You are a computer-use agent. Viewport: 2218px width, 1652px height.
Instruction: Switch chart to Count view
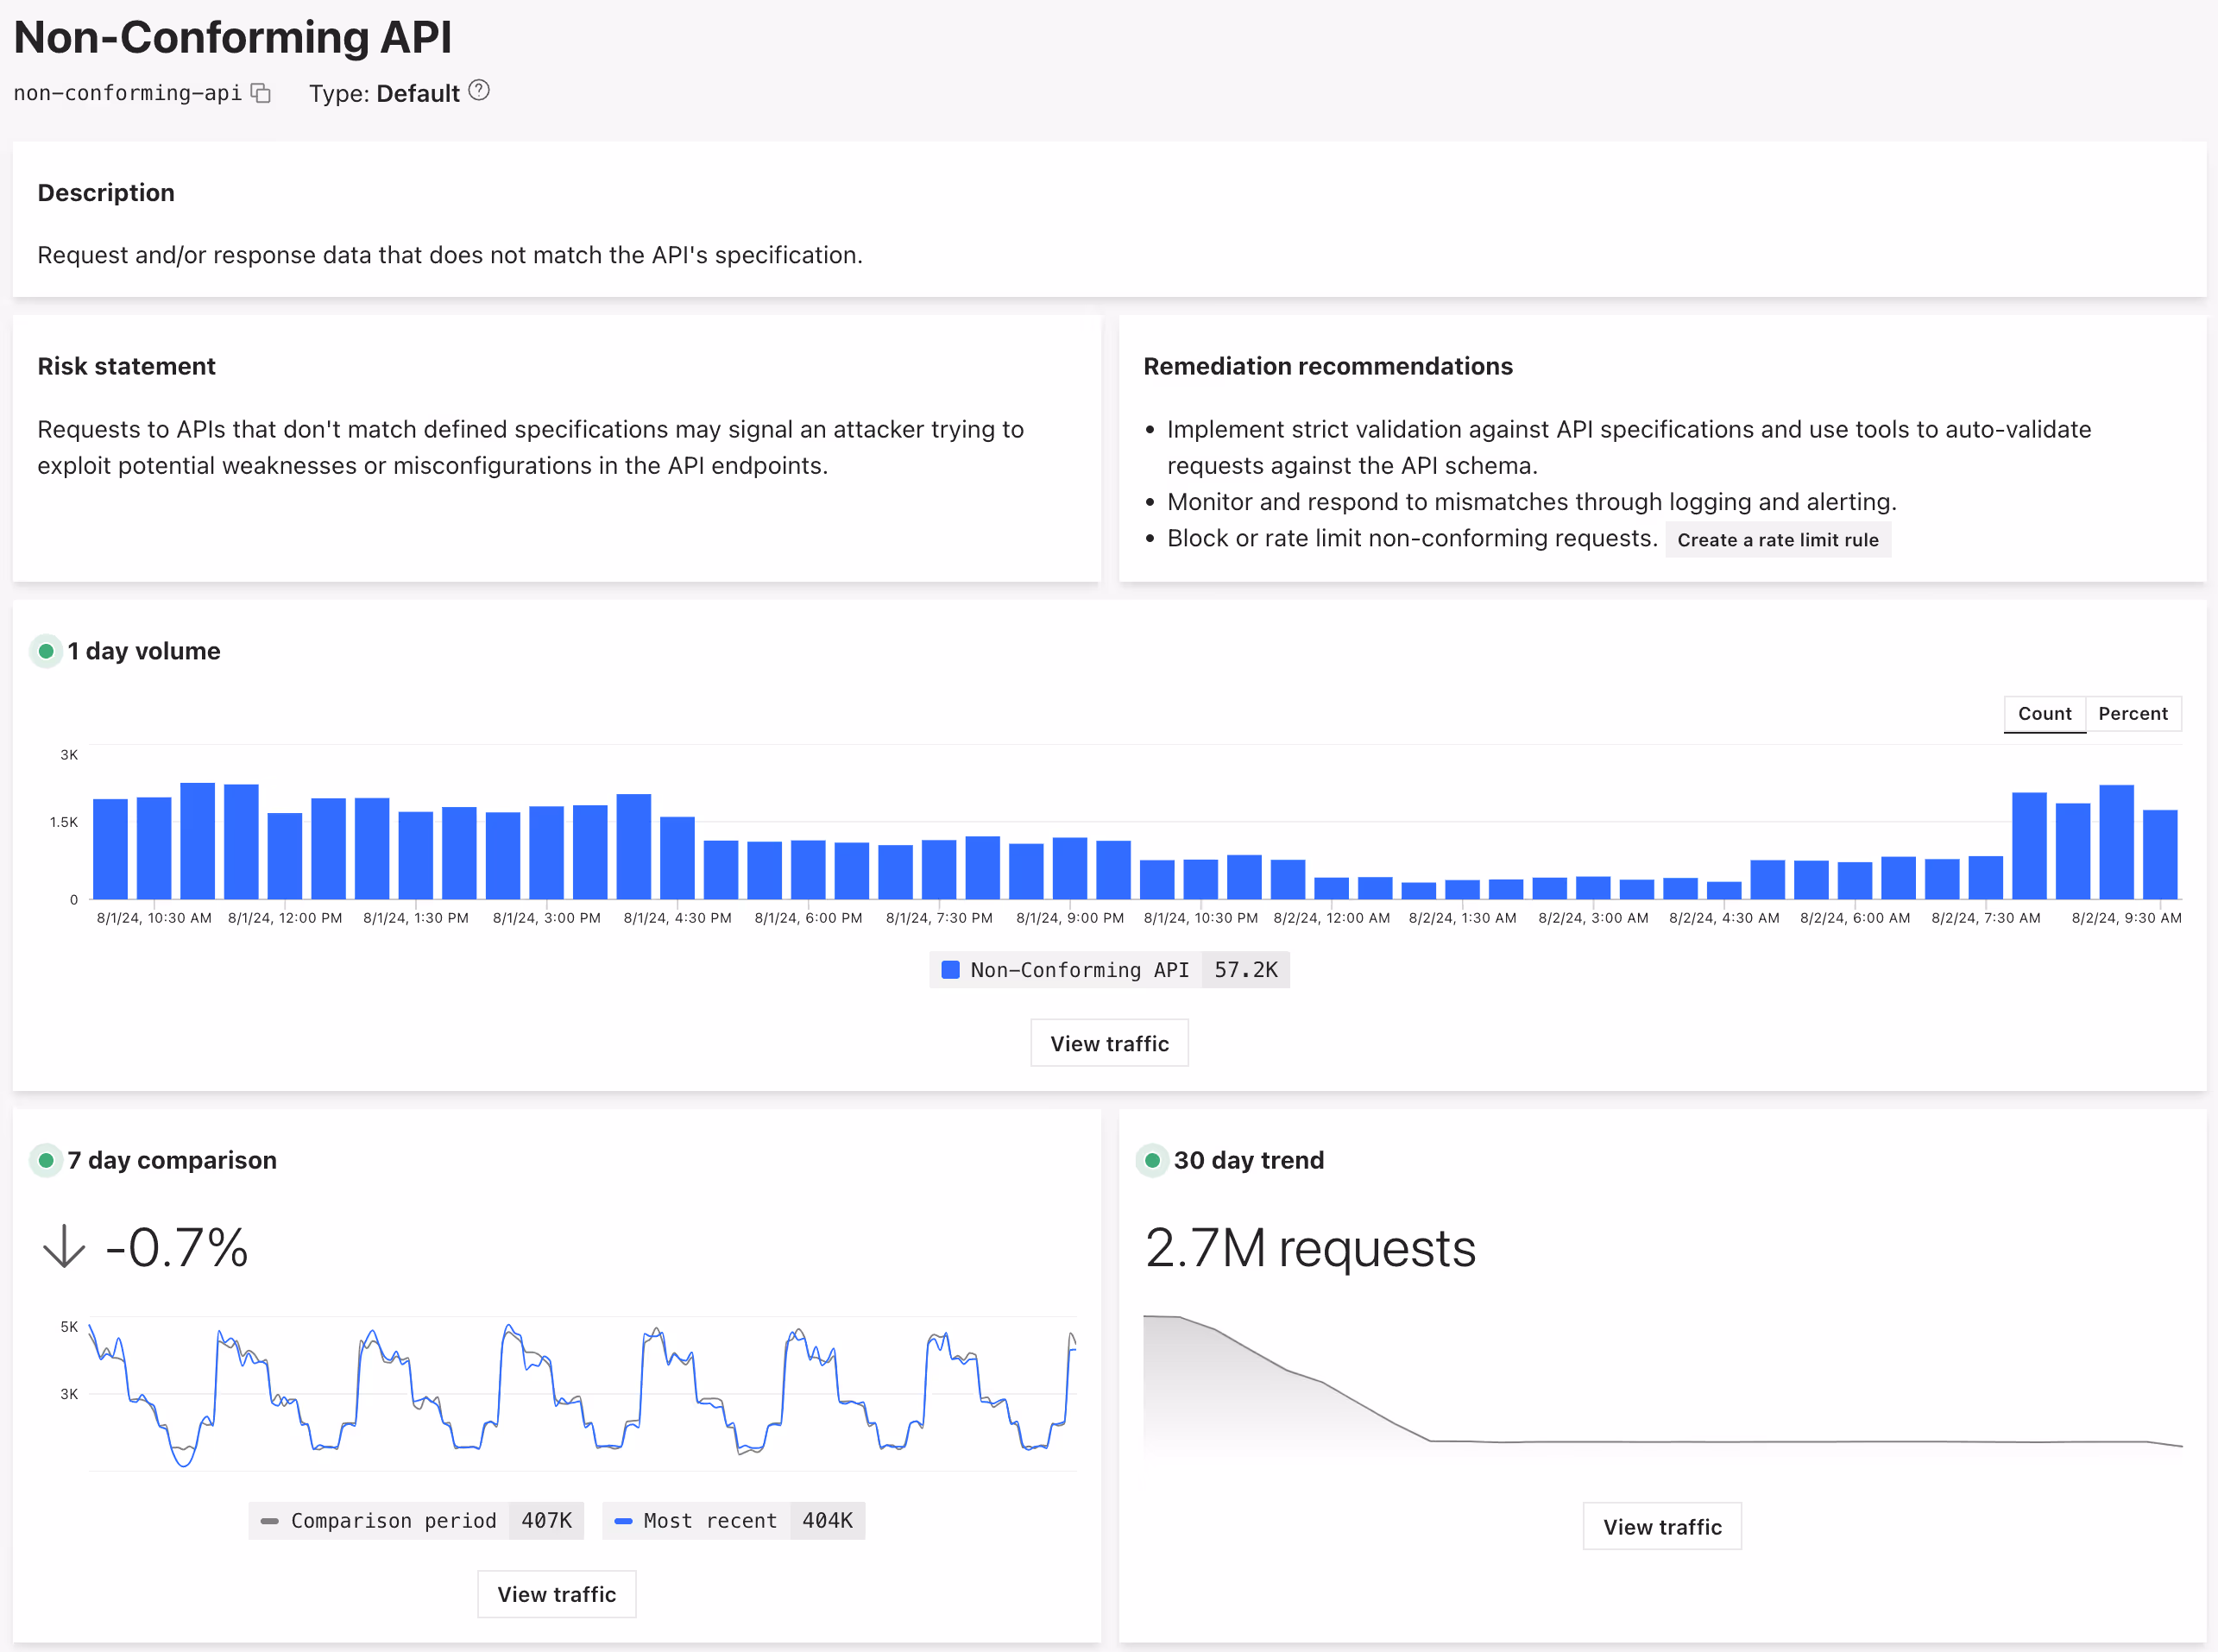(x=2044, y=714)
